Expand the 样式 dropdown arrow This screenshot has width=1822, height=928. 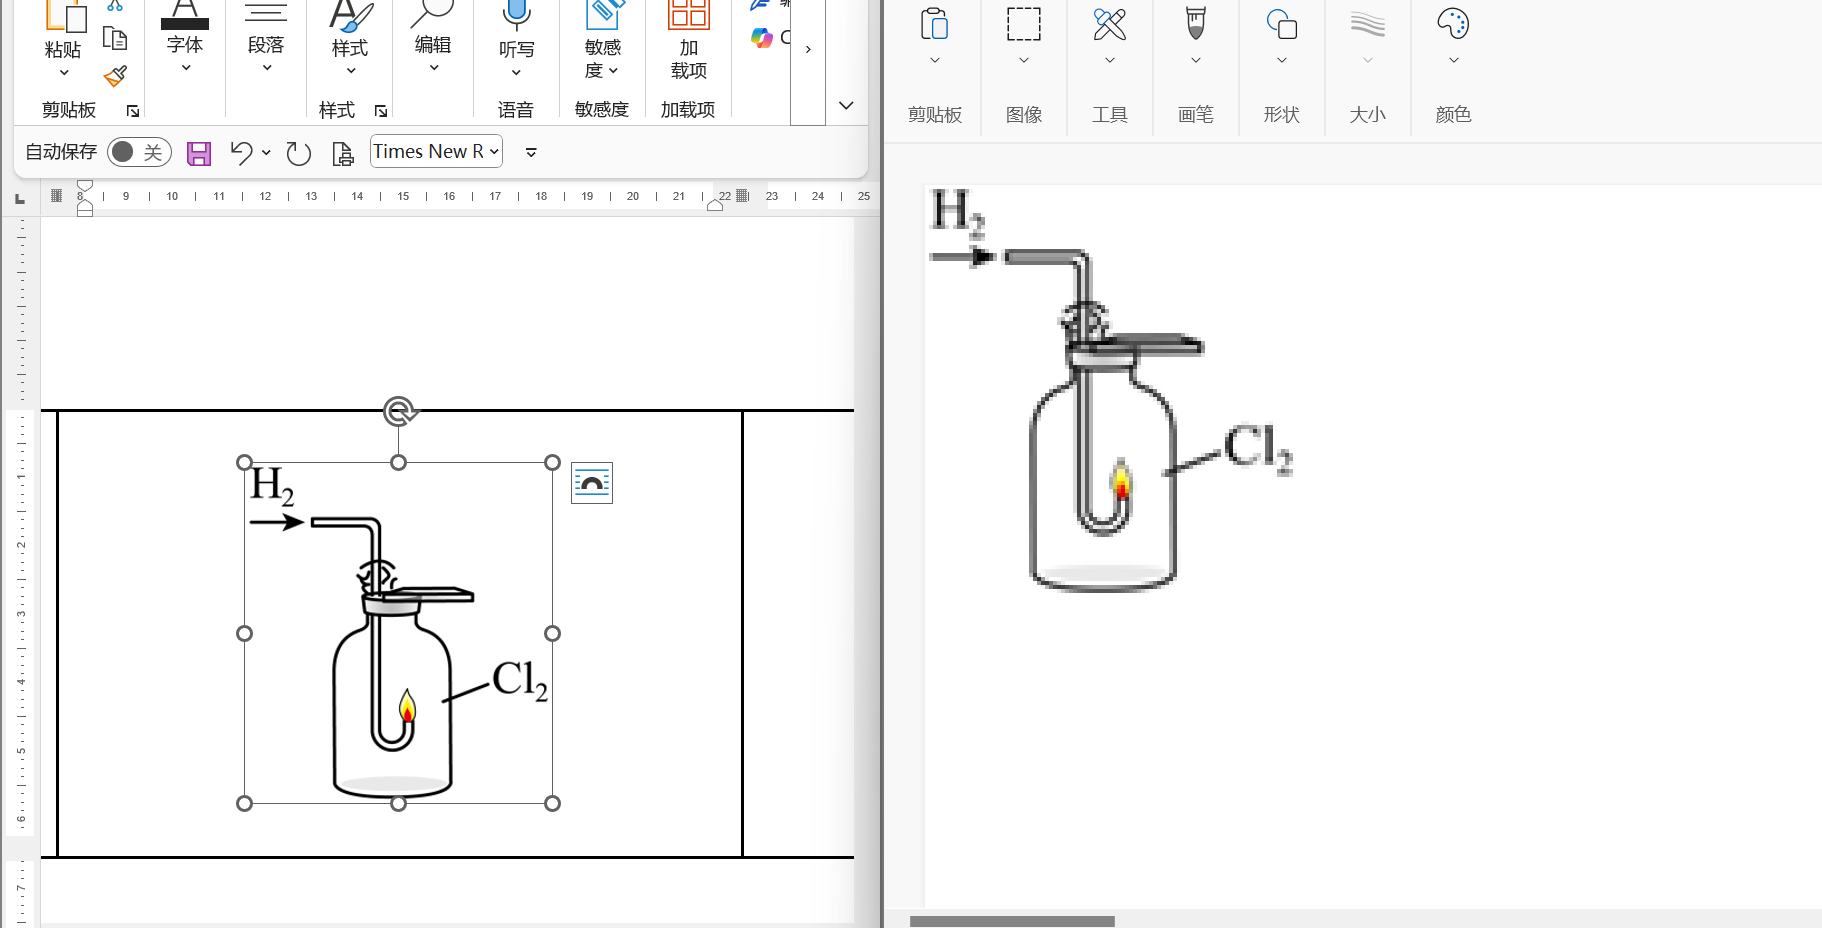351,71
